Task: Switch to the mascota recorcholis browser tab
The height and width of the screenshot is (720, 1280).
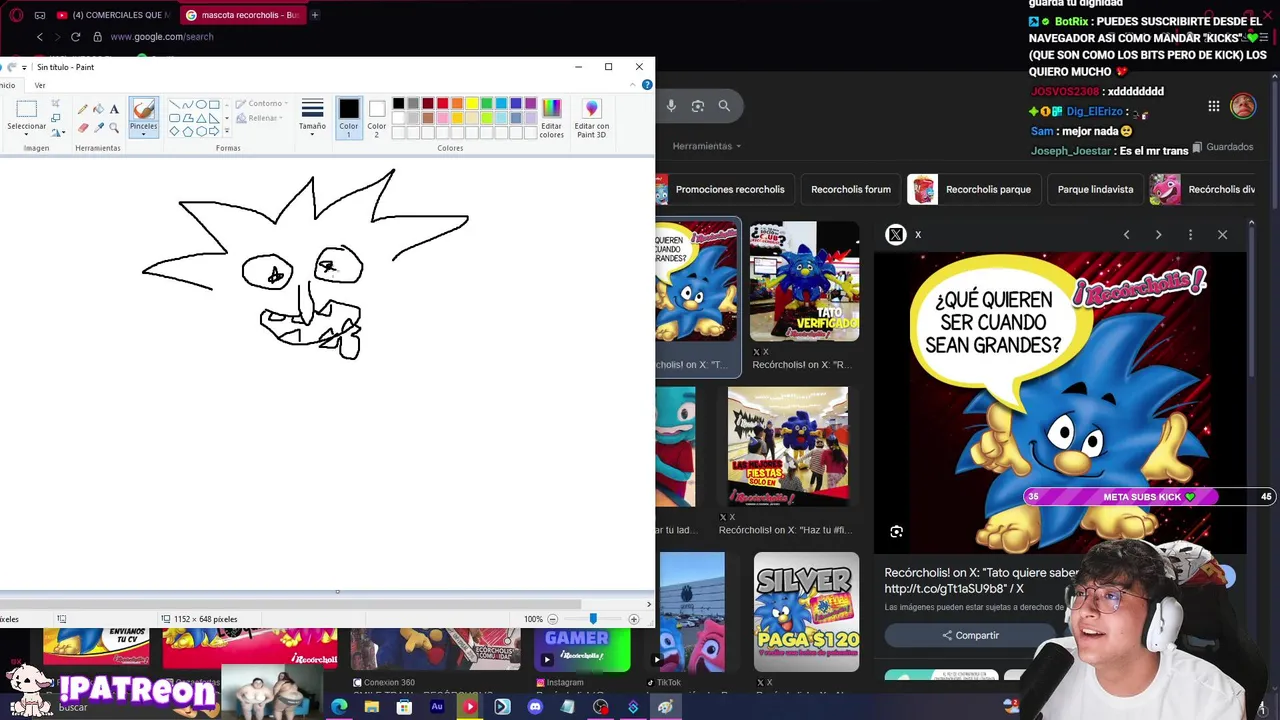Action: pos(243,15)
